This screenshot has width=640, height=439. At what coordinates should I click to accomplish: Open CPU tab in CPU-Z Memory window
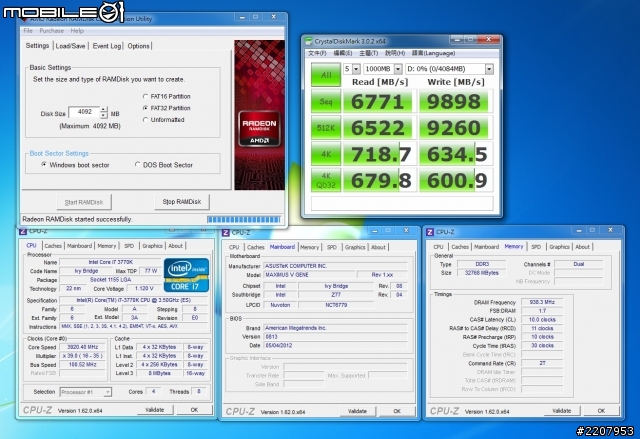(x=438, y=247)
